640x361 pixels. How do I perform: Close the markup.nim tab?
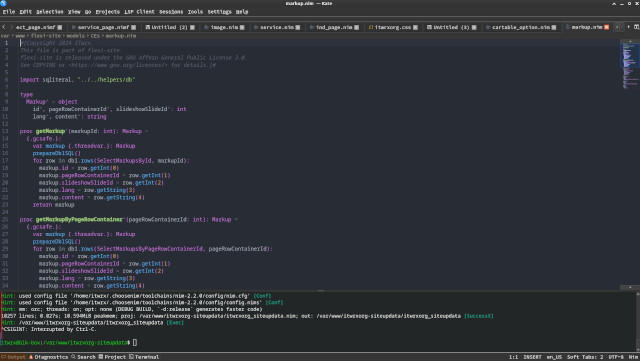click(x=606, y=27)
